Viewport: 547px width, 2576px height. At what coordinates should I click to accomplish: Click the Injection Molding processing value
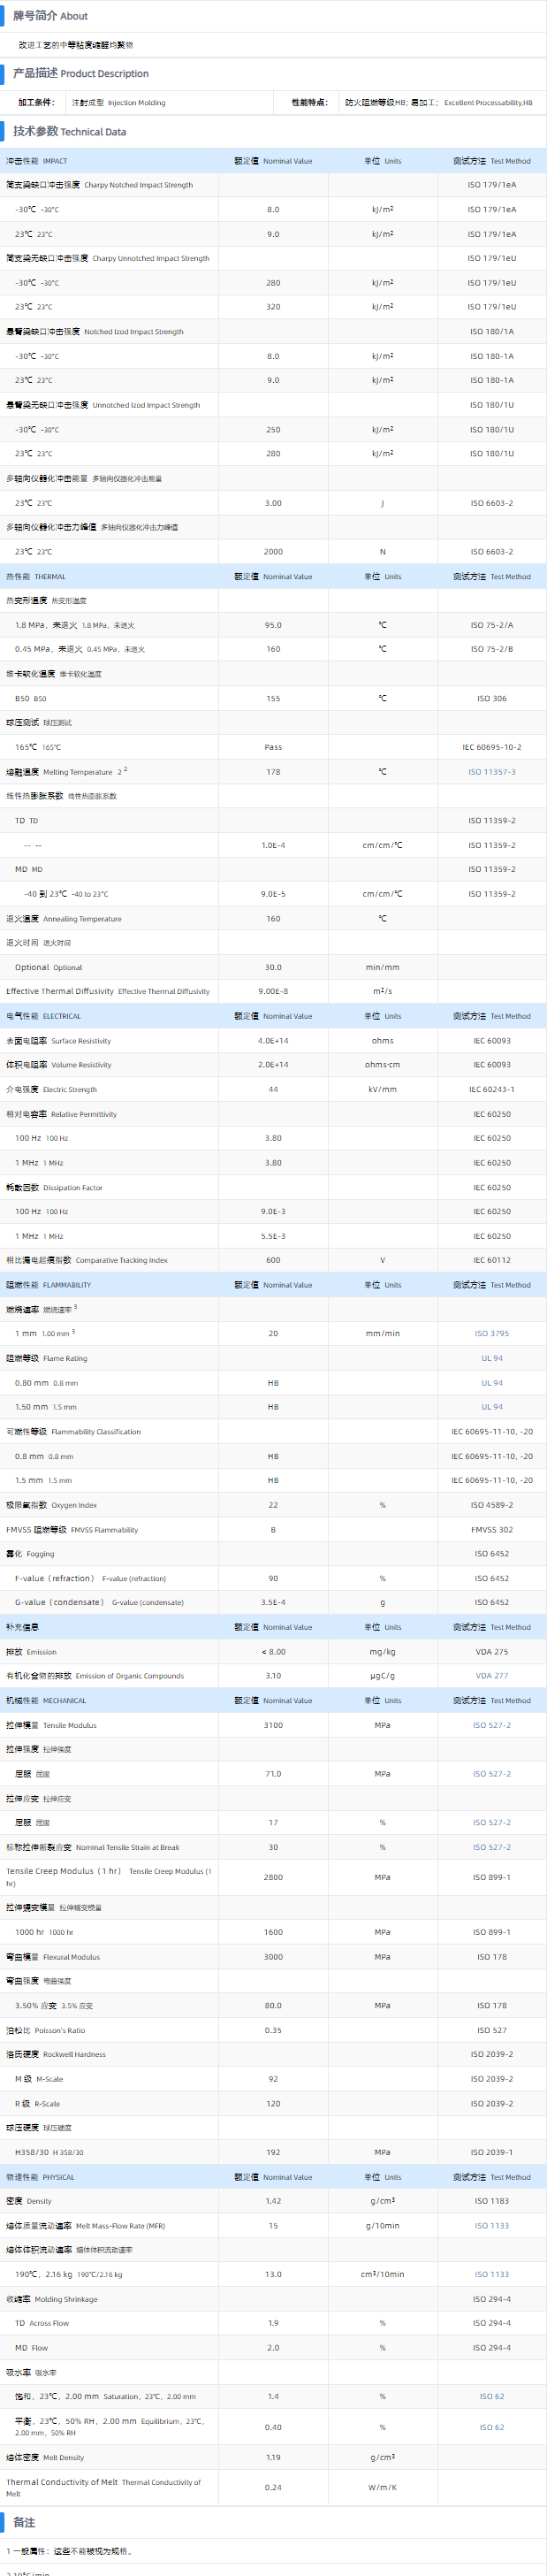pyautogui.click(x=136, y=103)
